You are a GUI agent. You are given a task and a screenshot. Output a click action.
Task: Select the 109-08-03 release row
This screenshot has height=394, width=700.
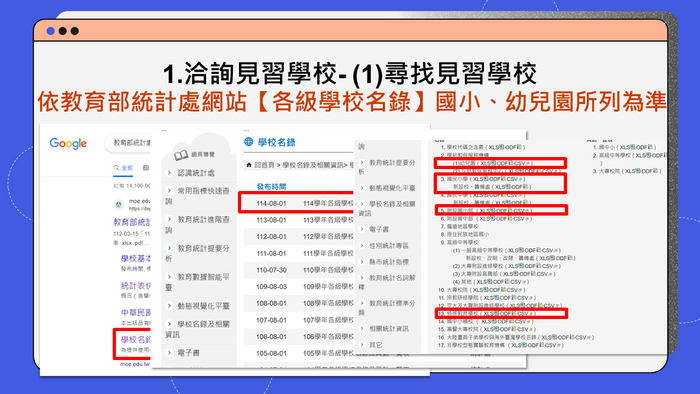[x=298, y=286]
